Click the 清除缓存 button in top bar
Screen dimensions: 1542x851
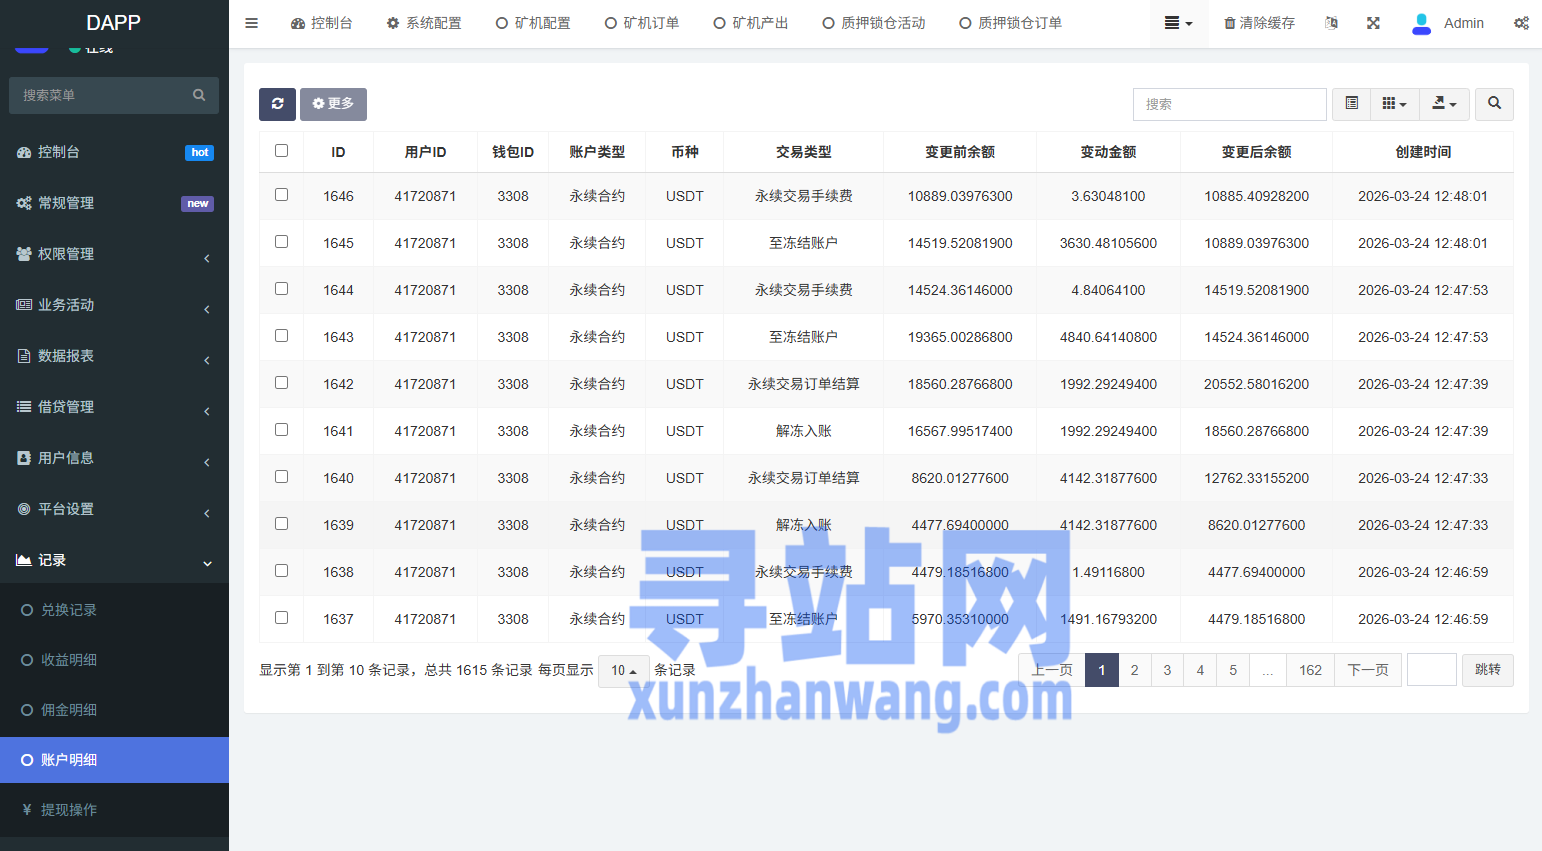(1259, 23)
